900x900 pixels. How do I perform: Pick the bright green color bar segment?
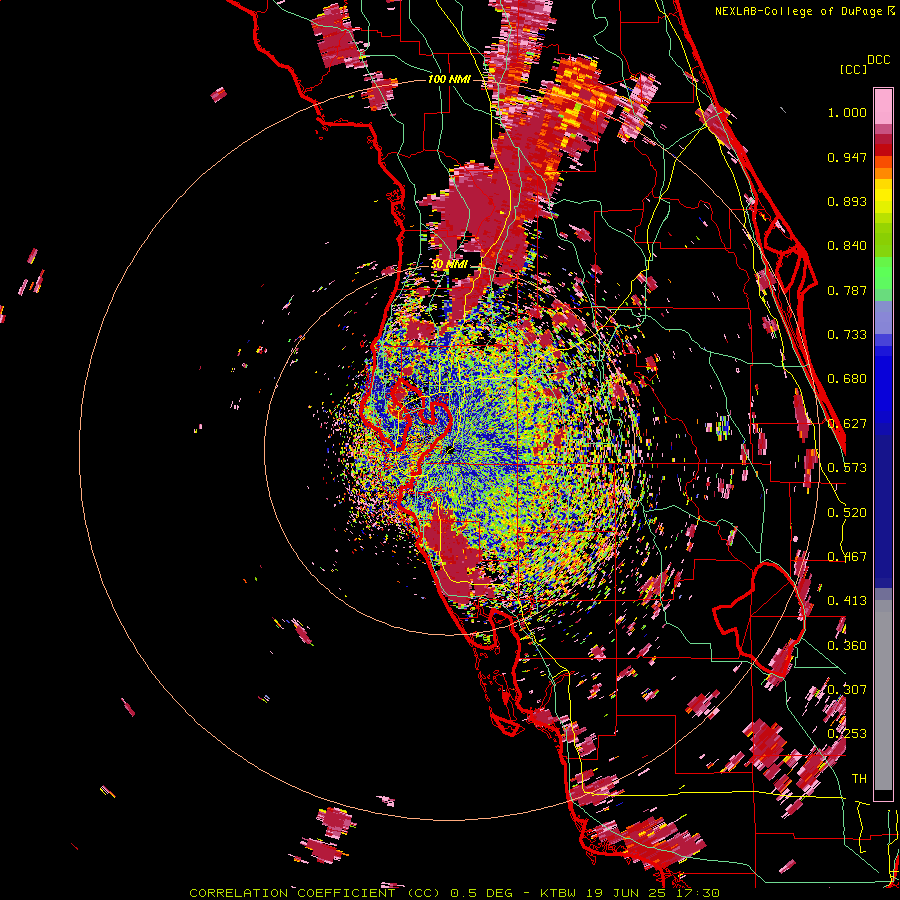coord(883,273)
